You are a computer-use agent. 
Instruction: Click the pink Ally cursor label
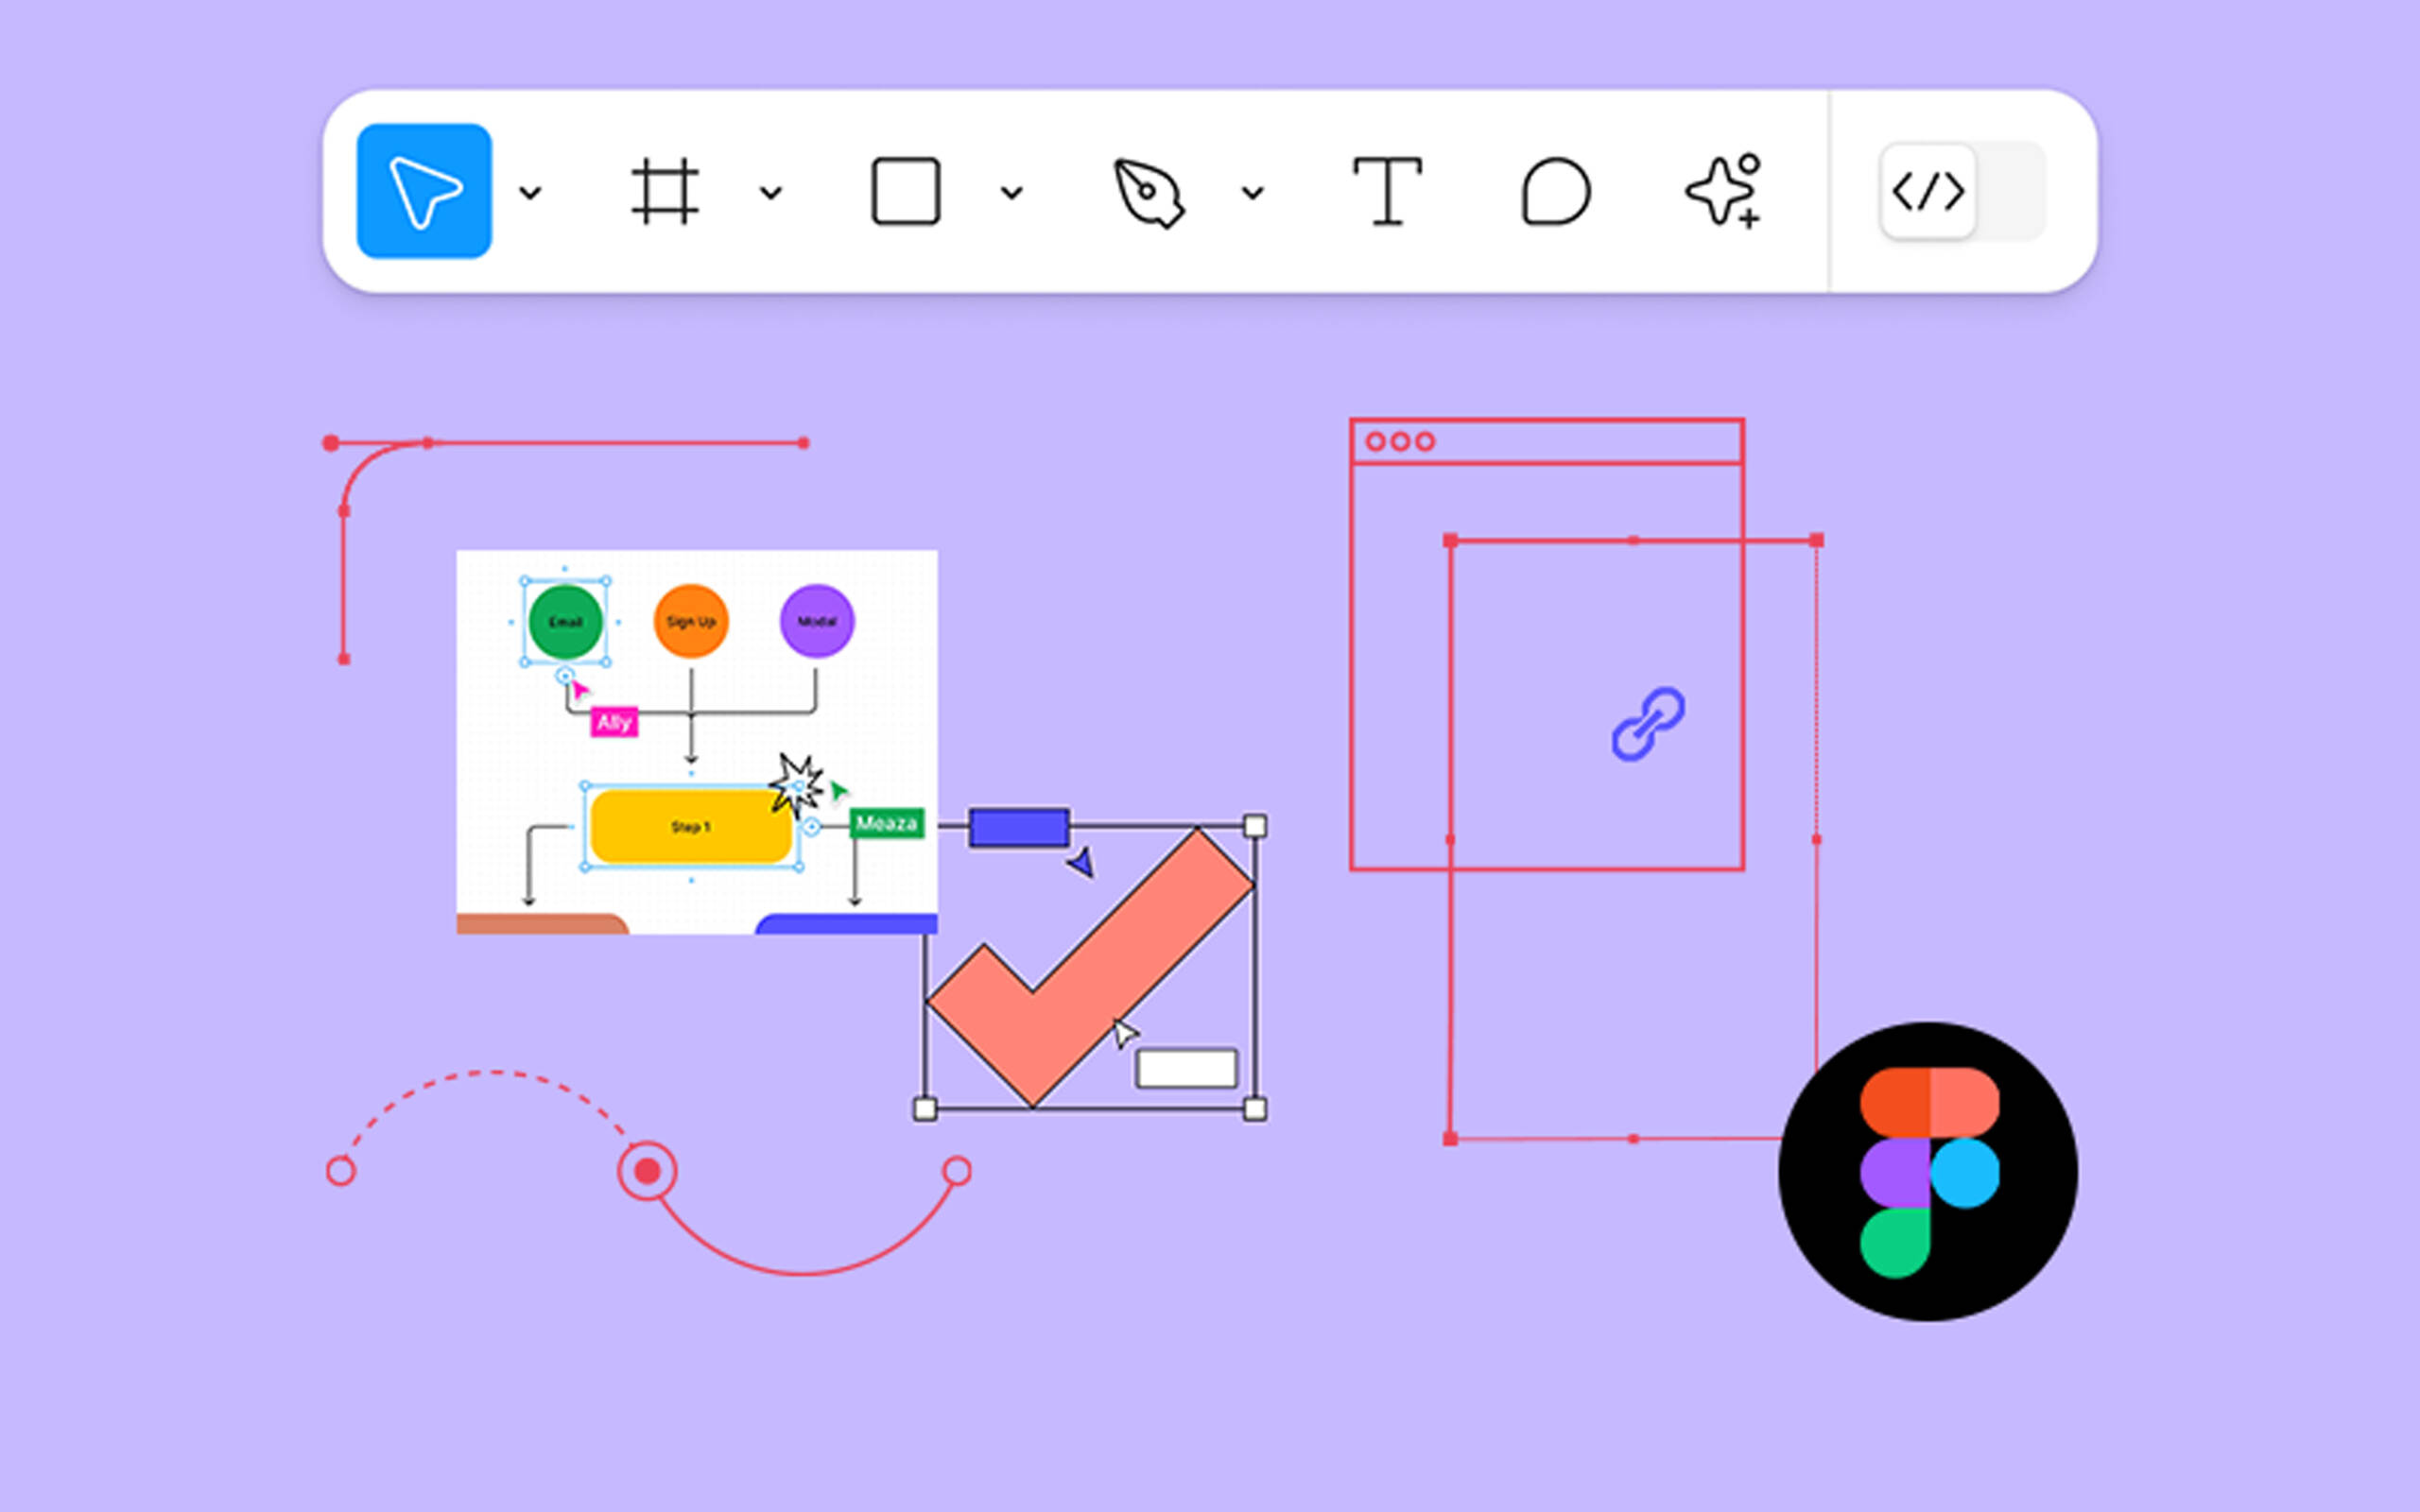tap(614, 722)
